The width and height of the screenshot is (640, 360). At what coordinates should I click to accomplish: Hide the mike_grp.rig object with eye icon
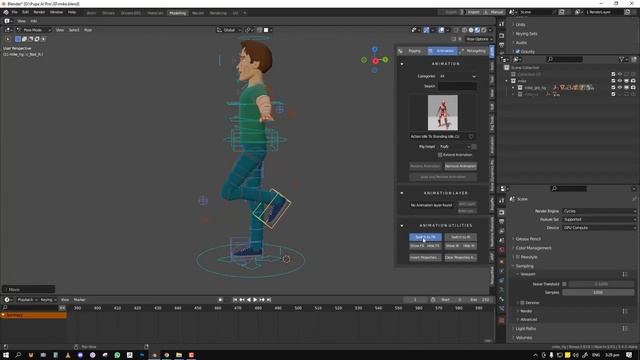click(620, 87)
